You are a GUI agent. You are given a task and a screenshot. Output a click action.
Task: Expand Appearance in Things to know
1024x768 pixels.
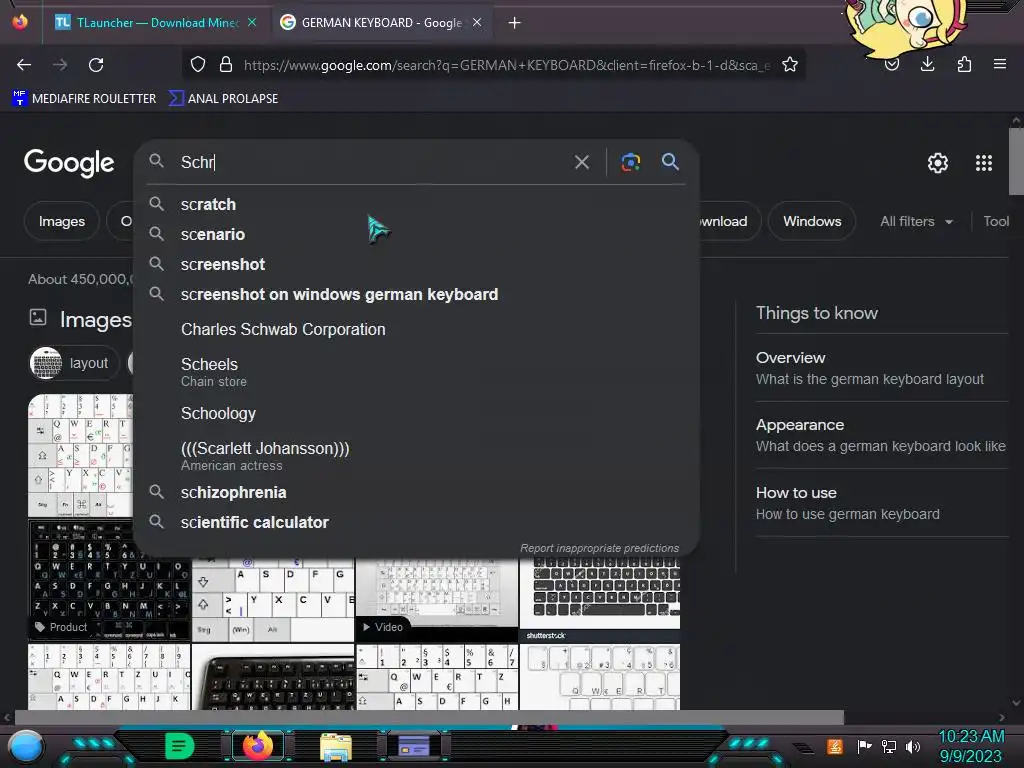click(x=882, y=436)
